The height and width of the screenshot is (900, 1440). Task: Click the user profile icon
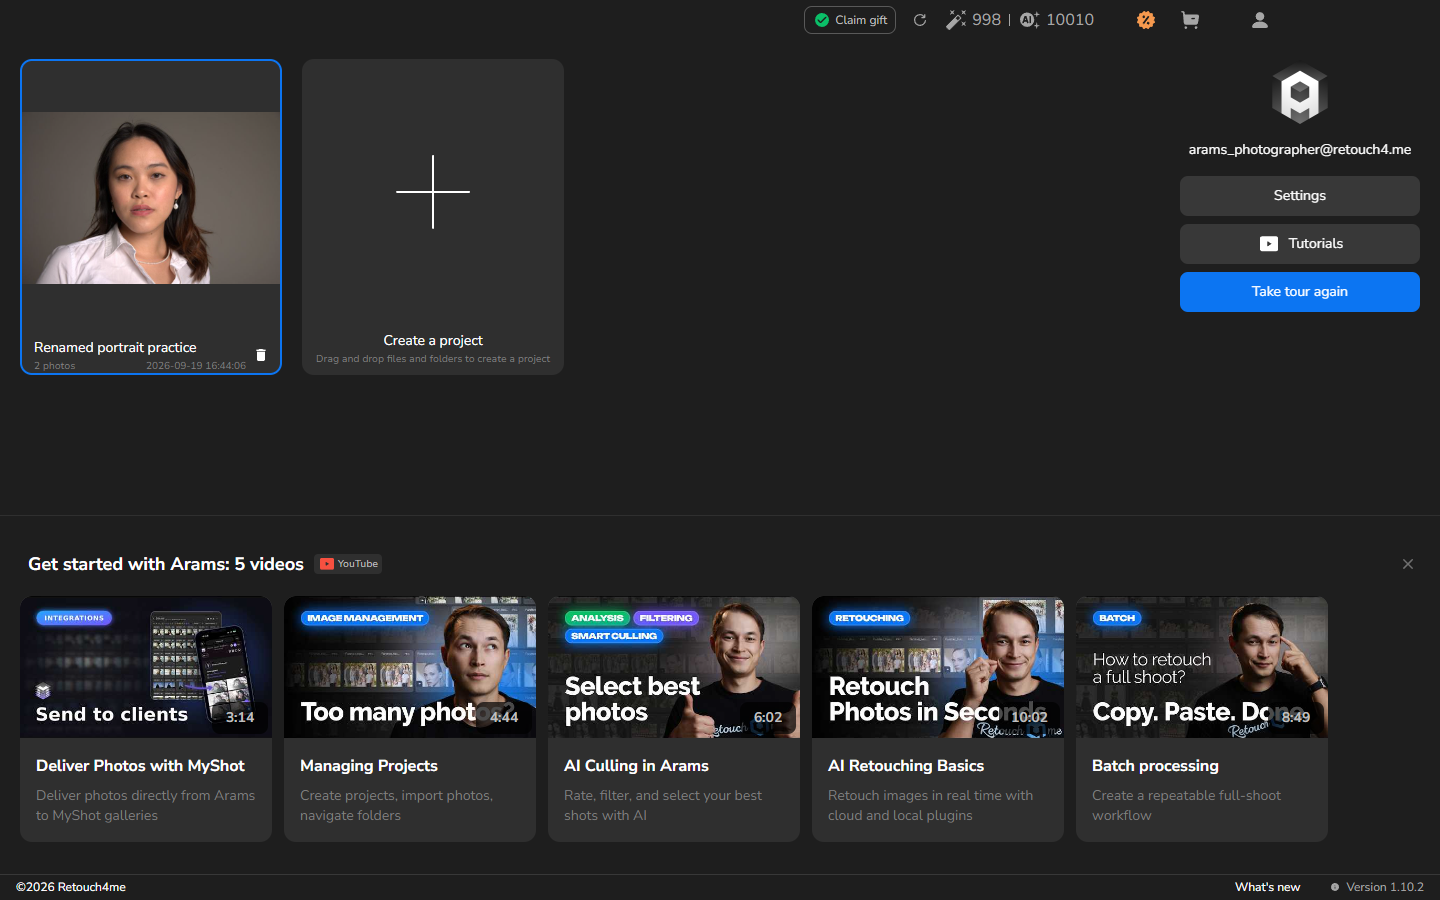[x=1260, y=20]
